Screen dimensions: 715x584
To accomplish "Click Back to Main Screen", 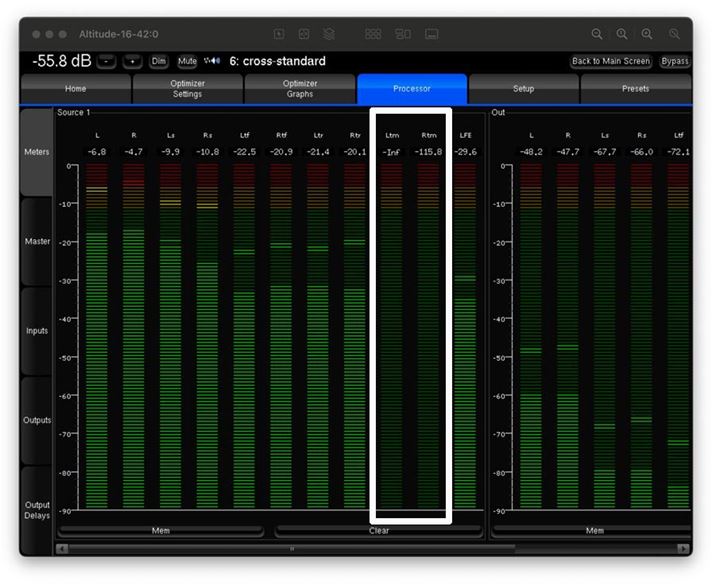I will (611, 61).
